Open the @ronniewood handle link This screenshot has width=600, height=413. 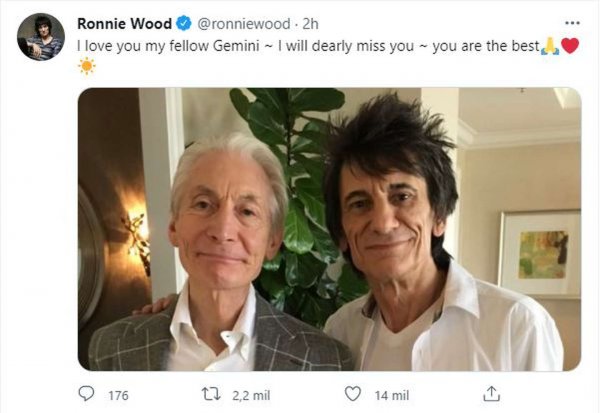point(244,24)
